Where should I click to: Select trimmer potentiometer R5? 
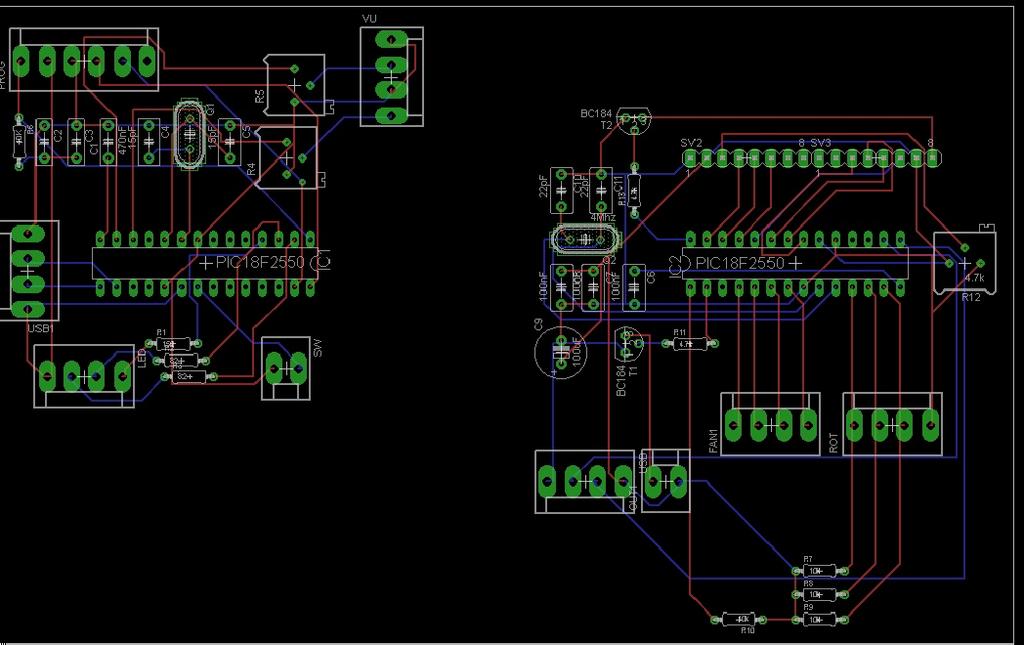tap(295, 86)
